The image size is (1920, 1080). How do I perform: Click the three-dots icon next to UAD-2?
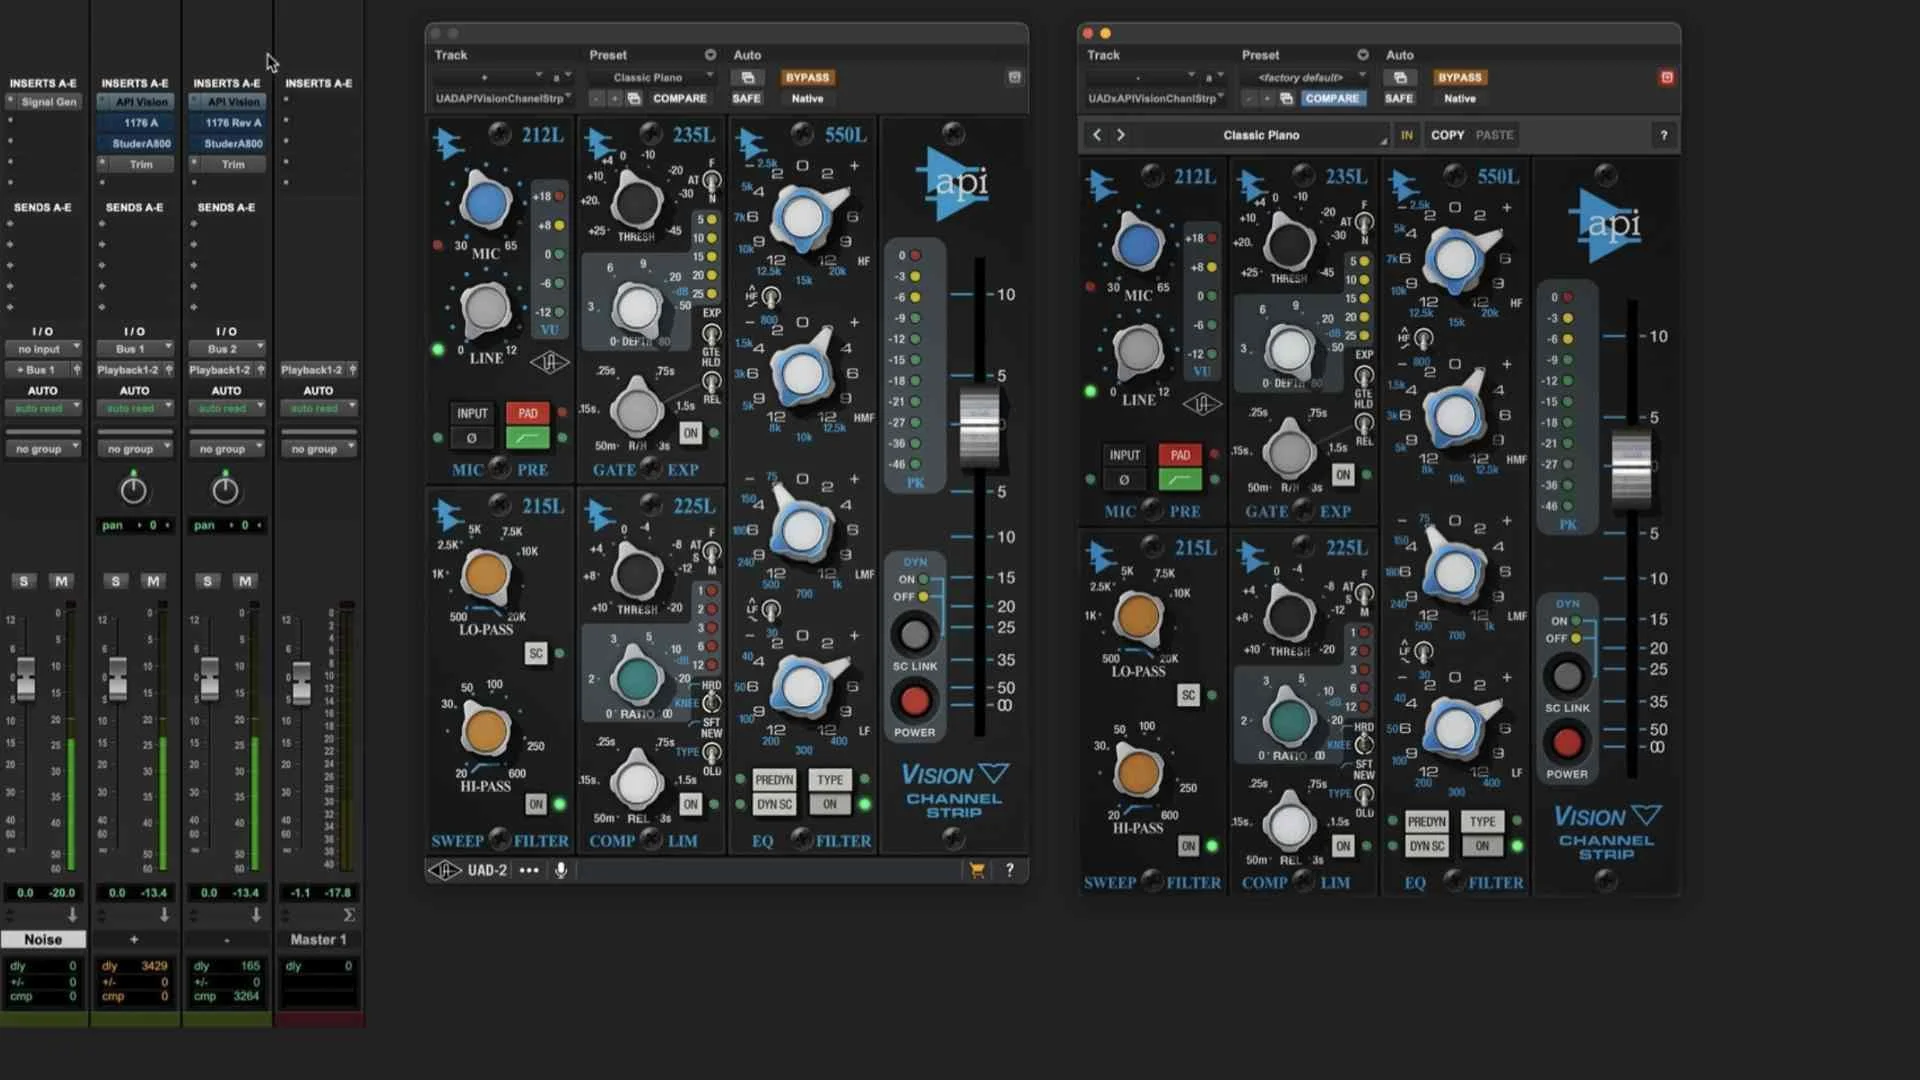point(529,870)
